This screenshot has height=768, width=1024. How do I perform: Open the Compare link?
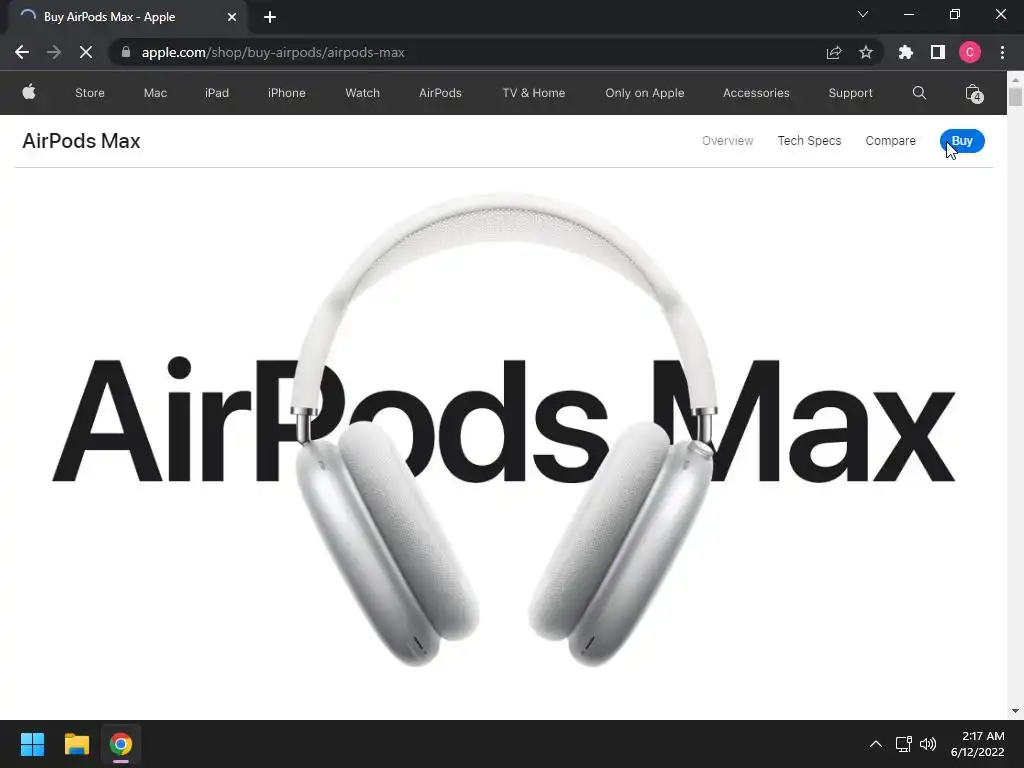[890, 140]
